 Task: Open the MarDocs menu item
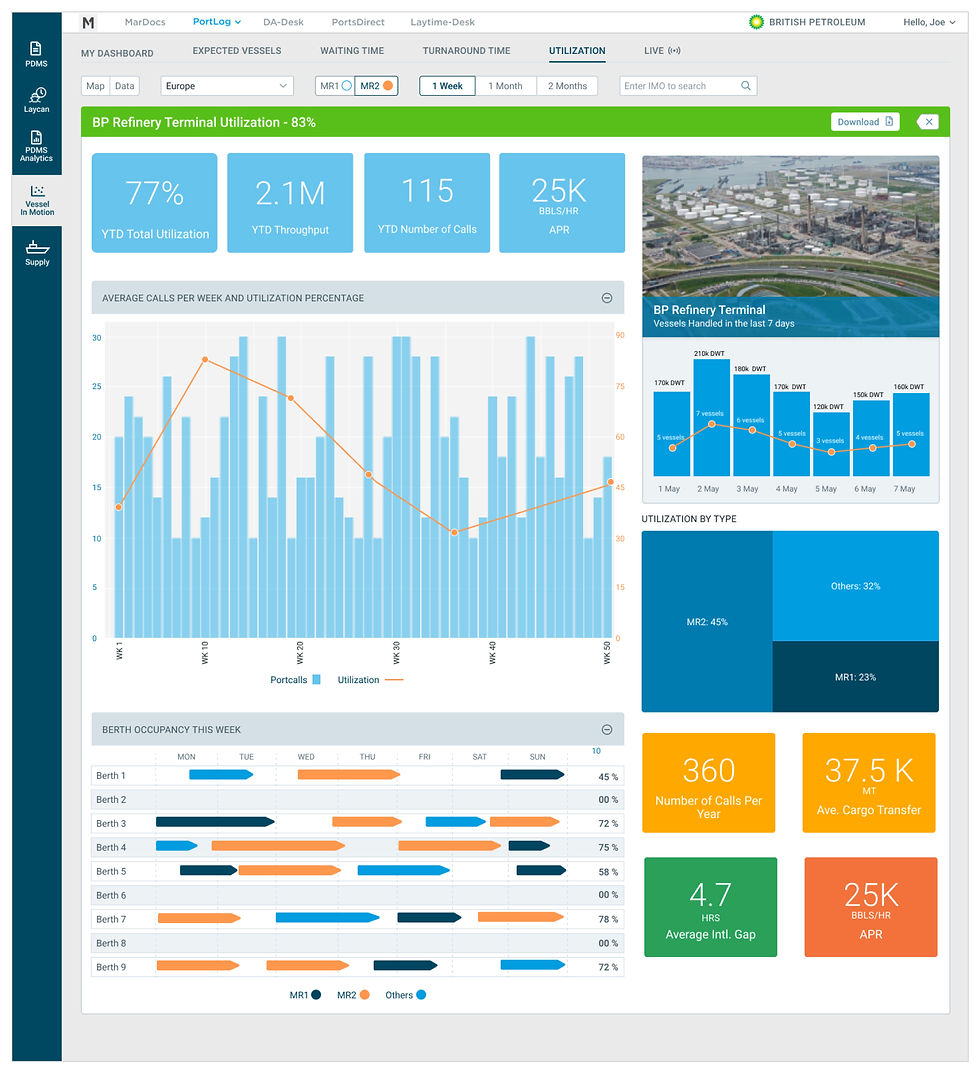click(145, 22)
